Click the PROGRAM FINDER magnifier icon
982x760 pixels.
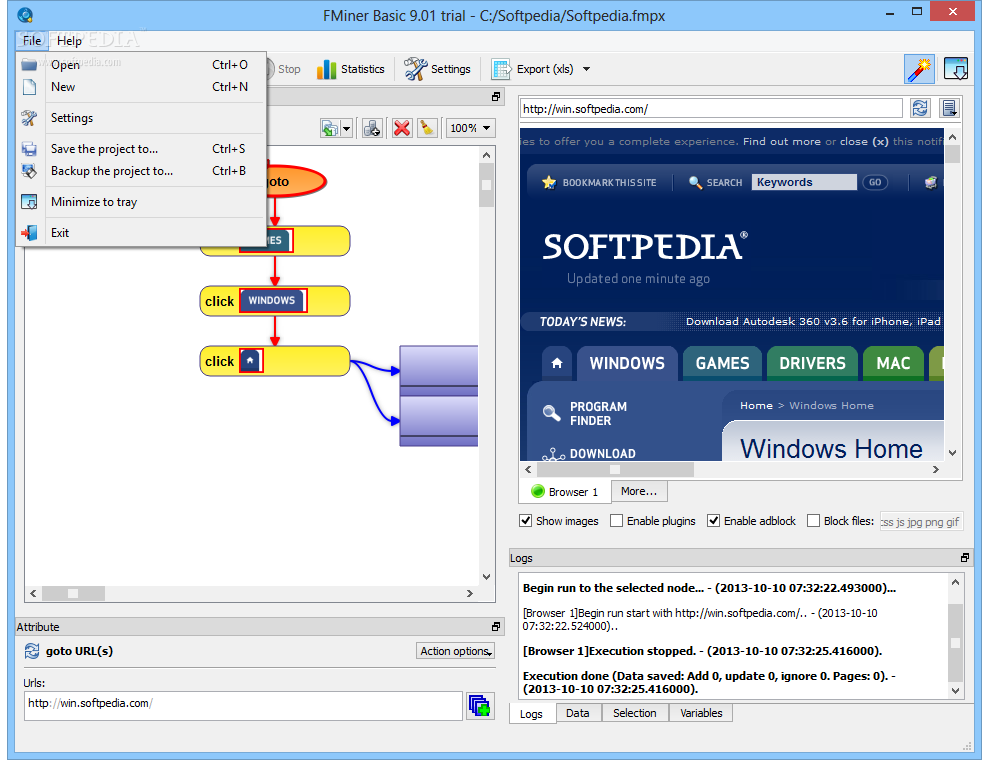pyautogui.click(x=552, y=413)
